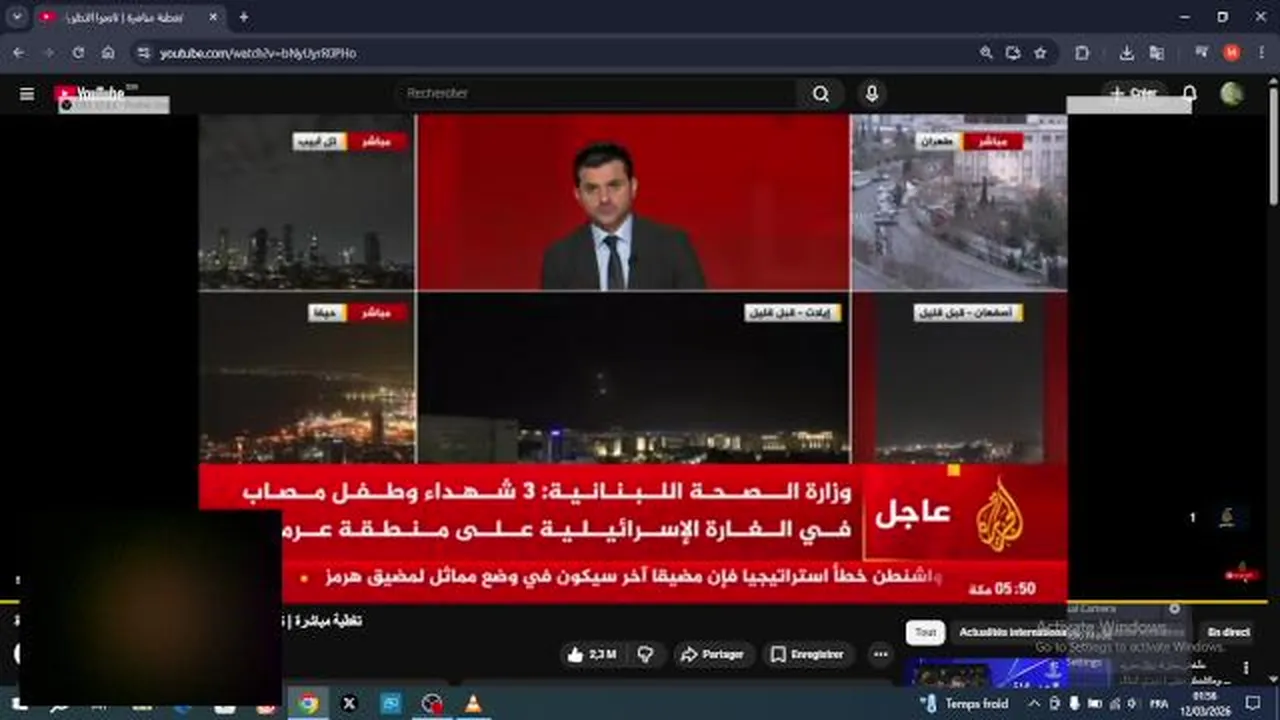The width and height of the screenshot is (1280, 720).
Task: Select the En direct chip
Action: (x=1228, y=632)
